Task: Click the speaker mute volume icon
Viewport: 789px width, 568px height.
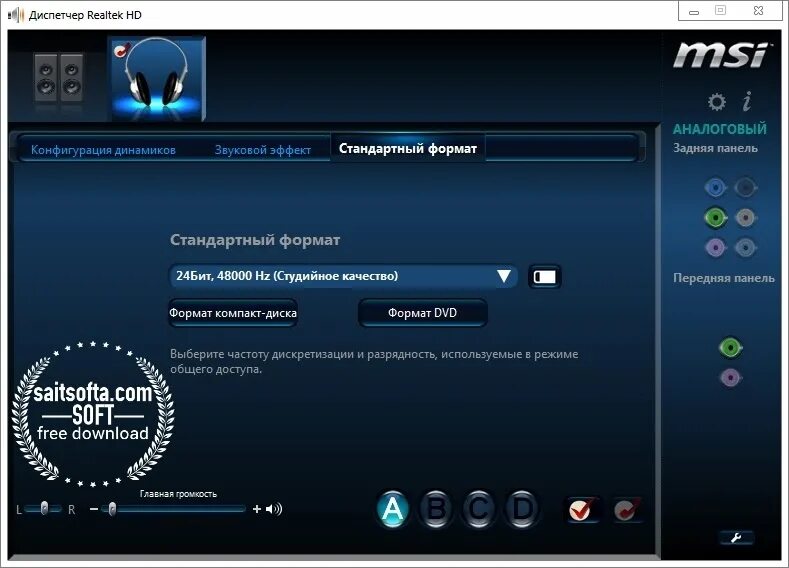Action: [274, 509]
